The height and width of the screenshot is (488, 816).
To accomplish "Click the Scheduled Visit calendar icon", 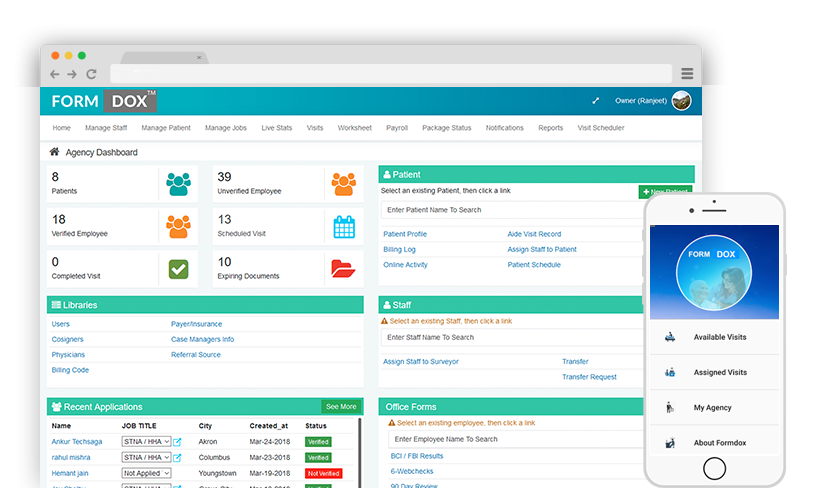I will [x=344, y=227].
